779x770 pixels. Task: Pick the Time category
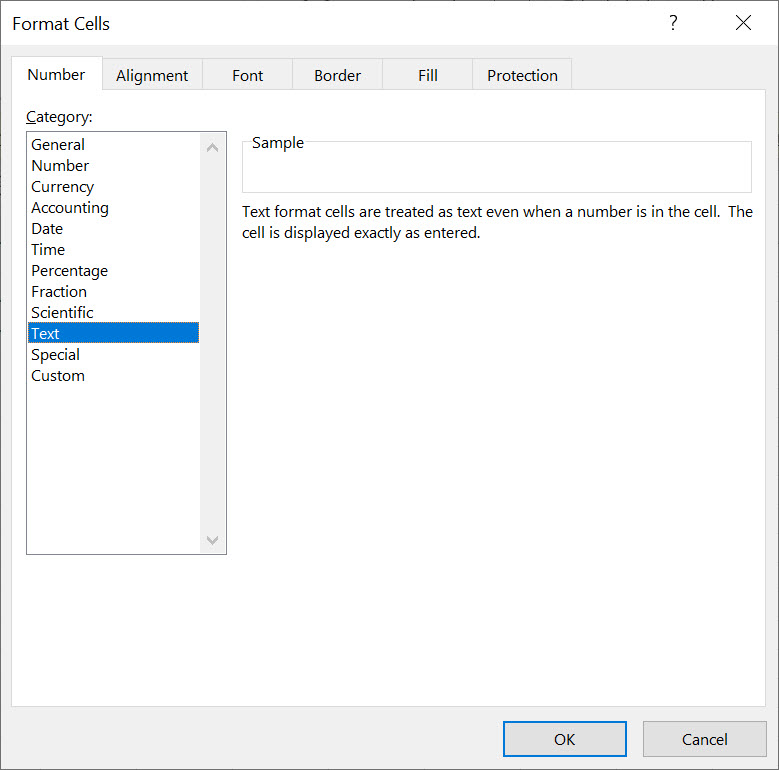tap(114, 249)
